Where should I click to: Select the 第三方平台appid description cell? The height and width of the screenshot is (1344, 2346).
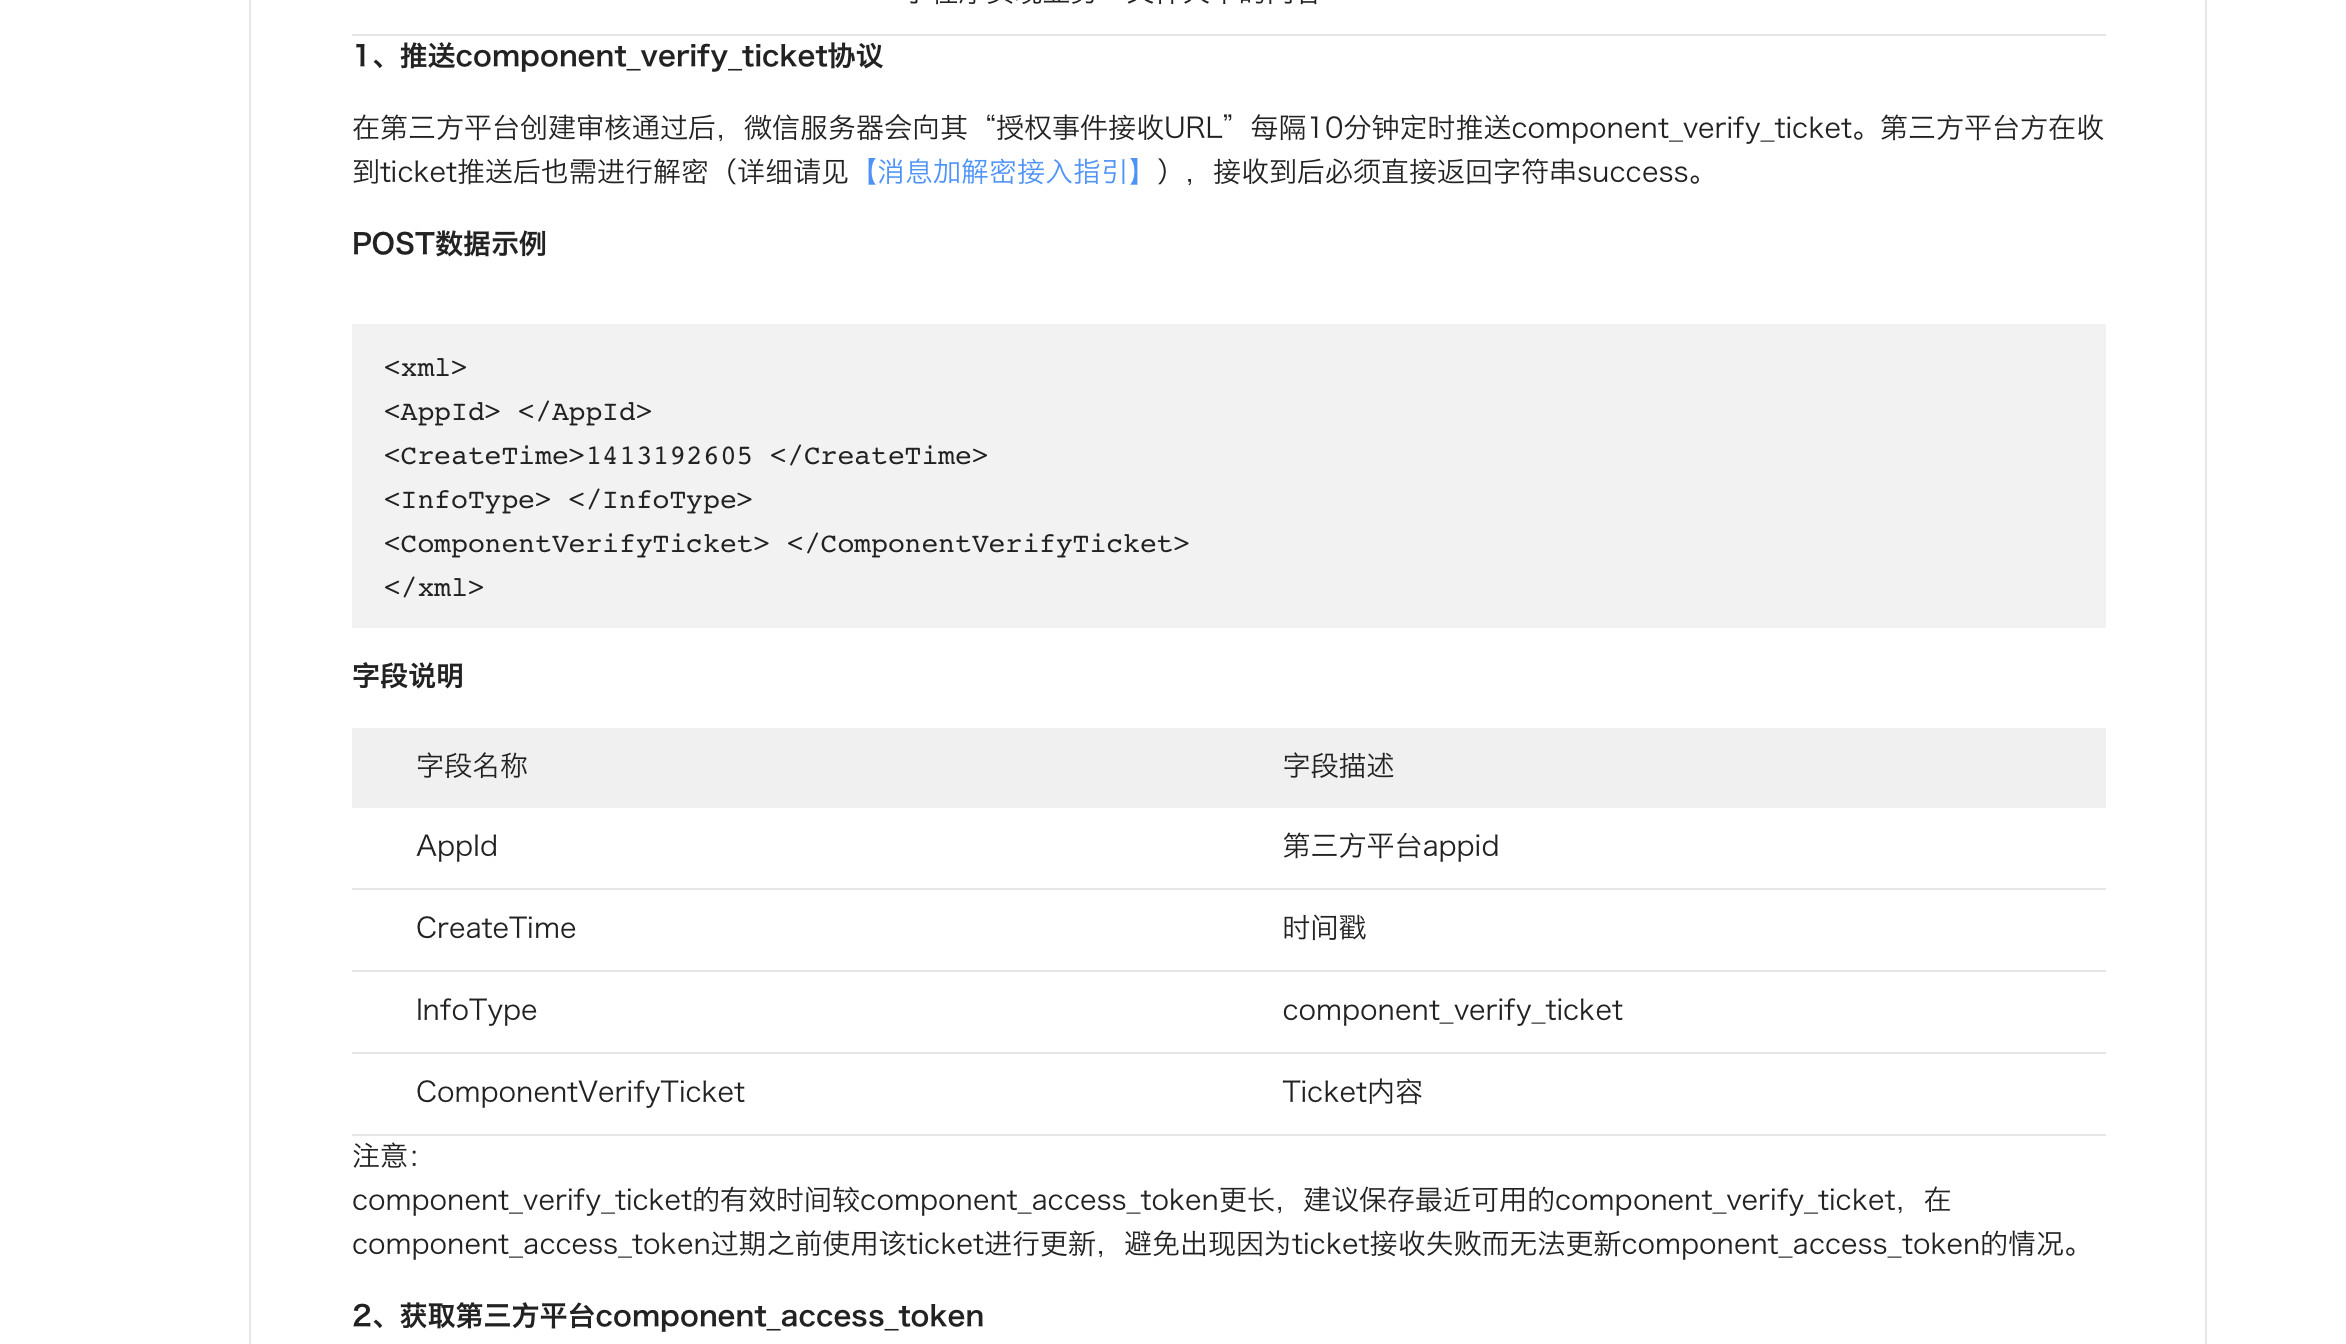tap(1390, 846)
